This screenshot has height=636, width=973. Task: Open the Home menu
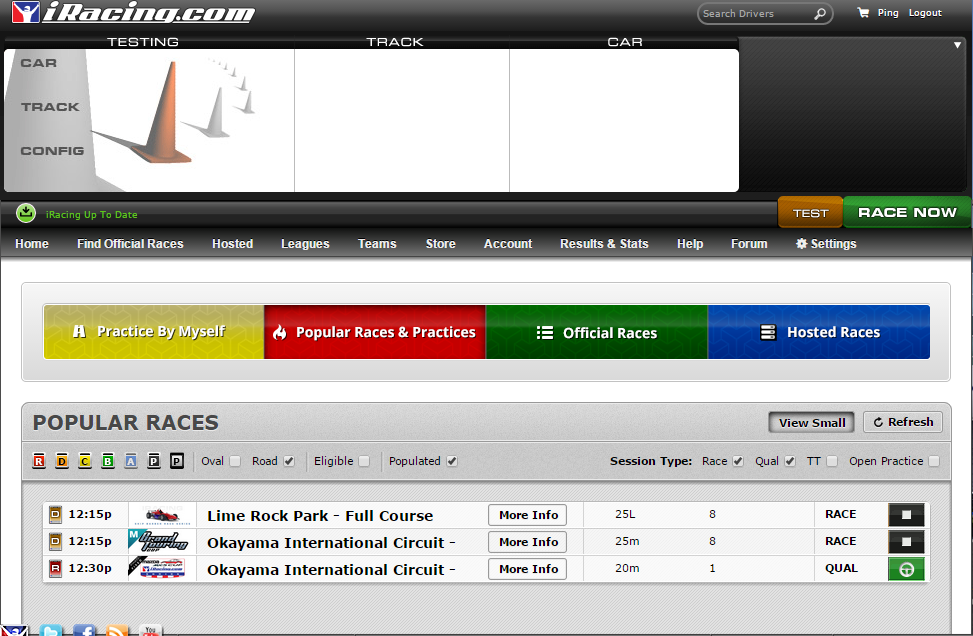(x=32, y=244)
